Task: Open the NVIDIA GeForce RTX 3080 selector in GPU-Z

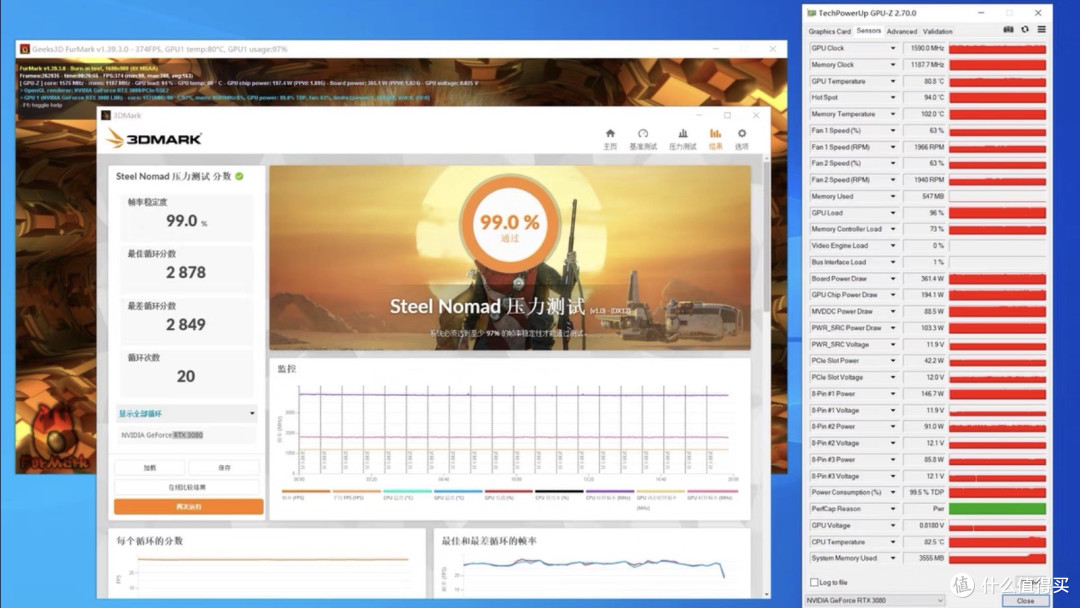Action: pos(875,600)
